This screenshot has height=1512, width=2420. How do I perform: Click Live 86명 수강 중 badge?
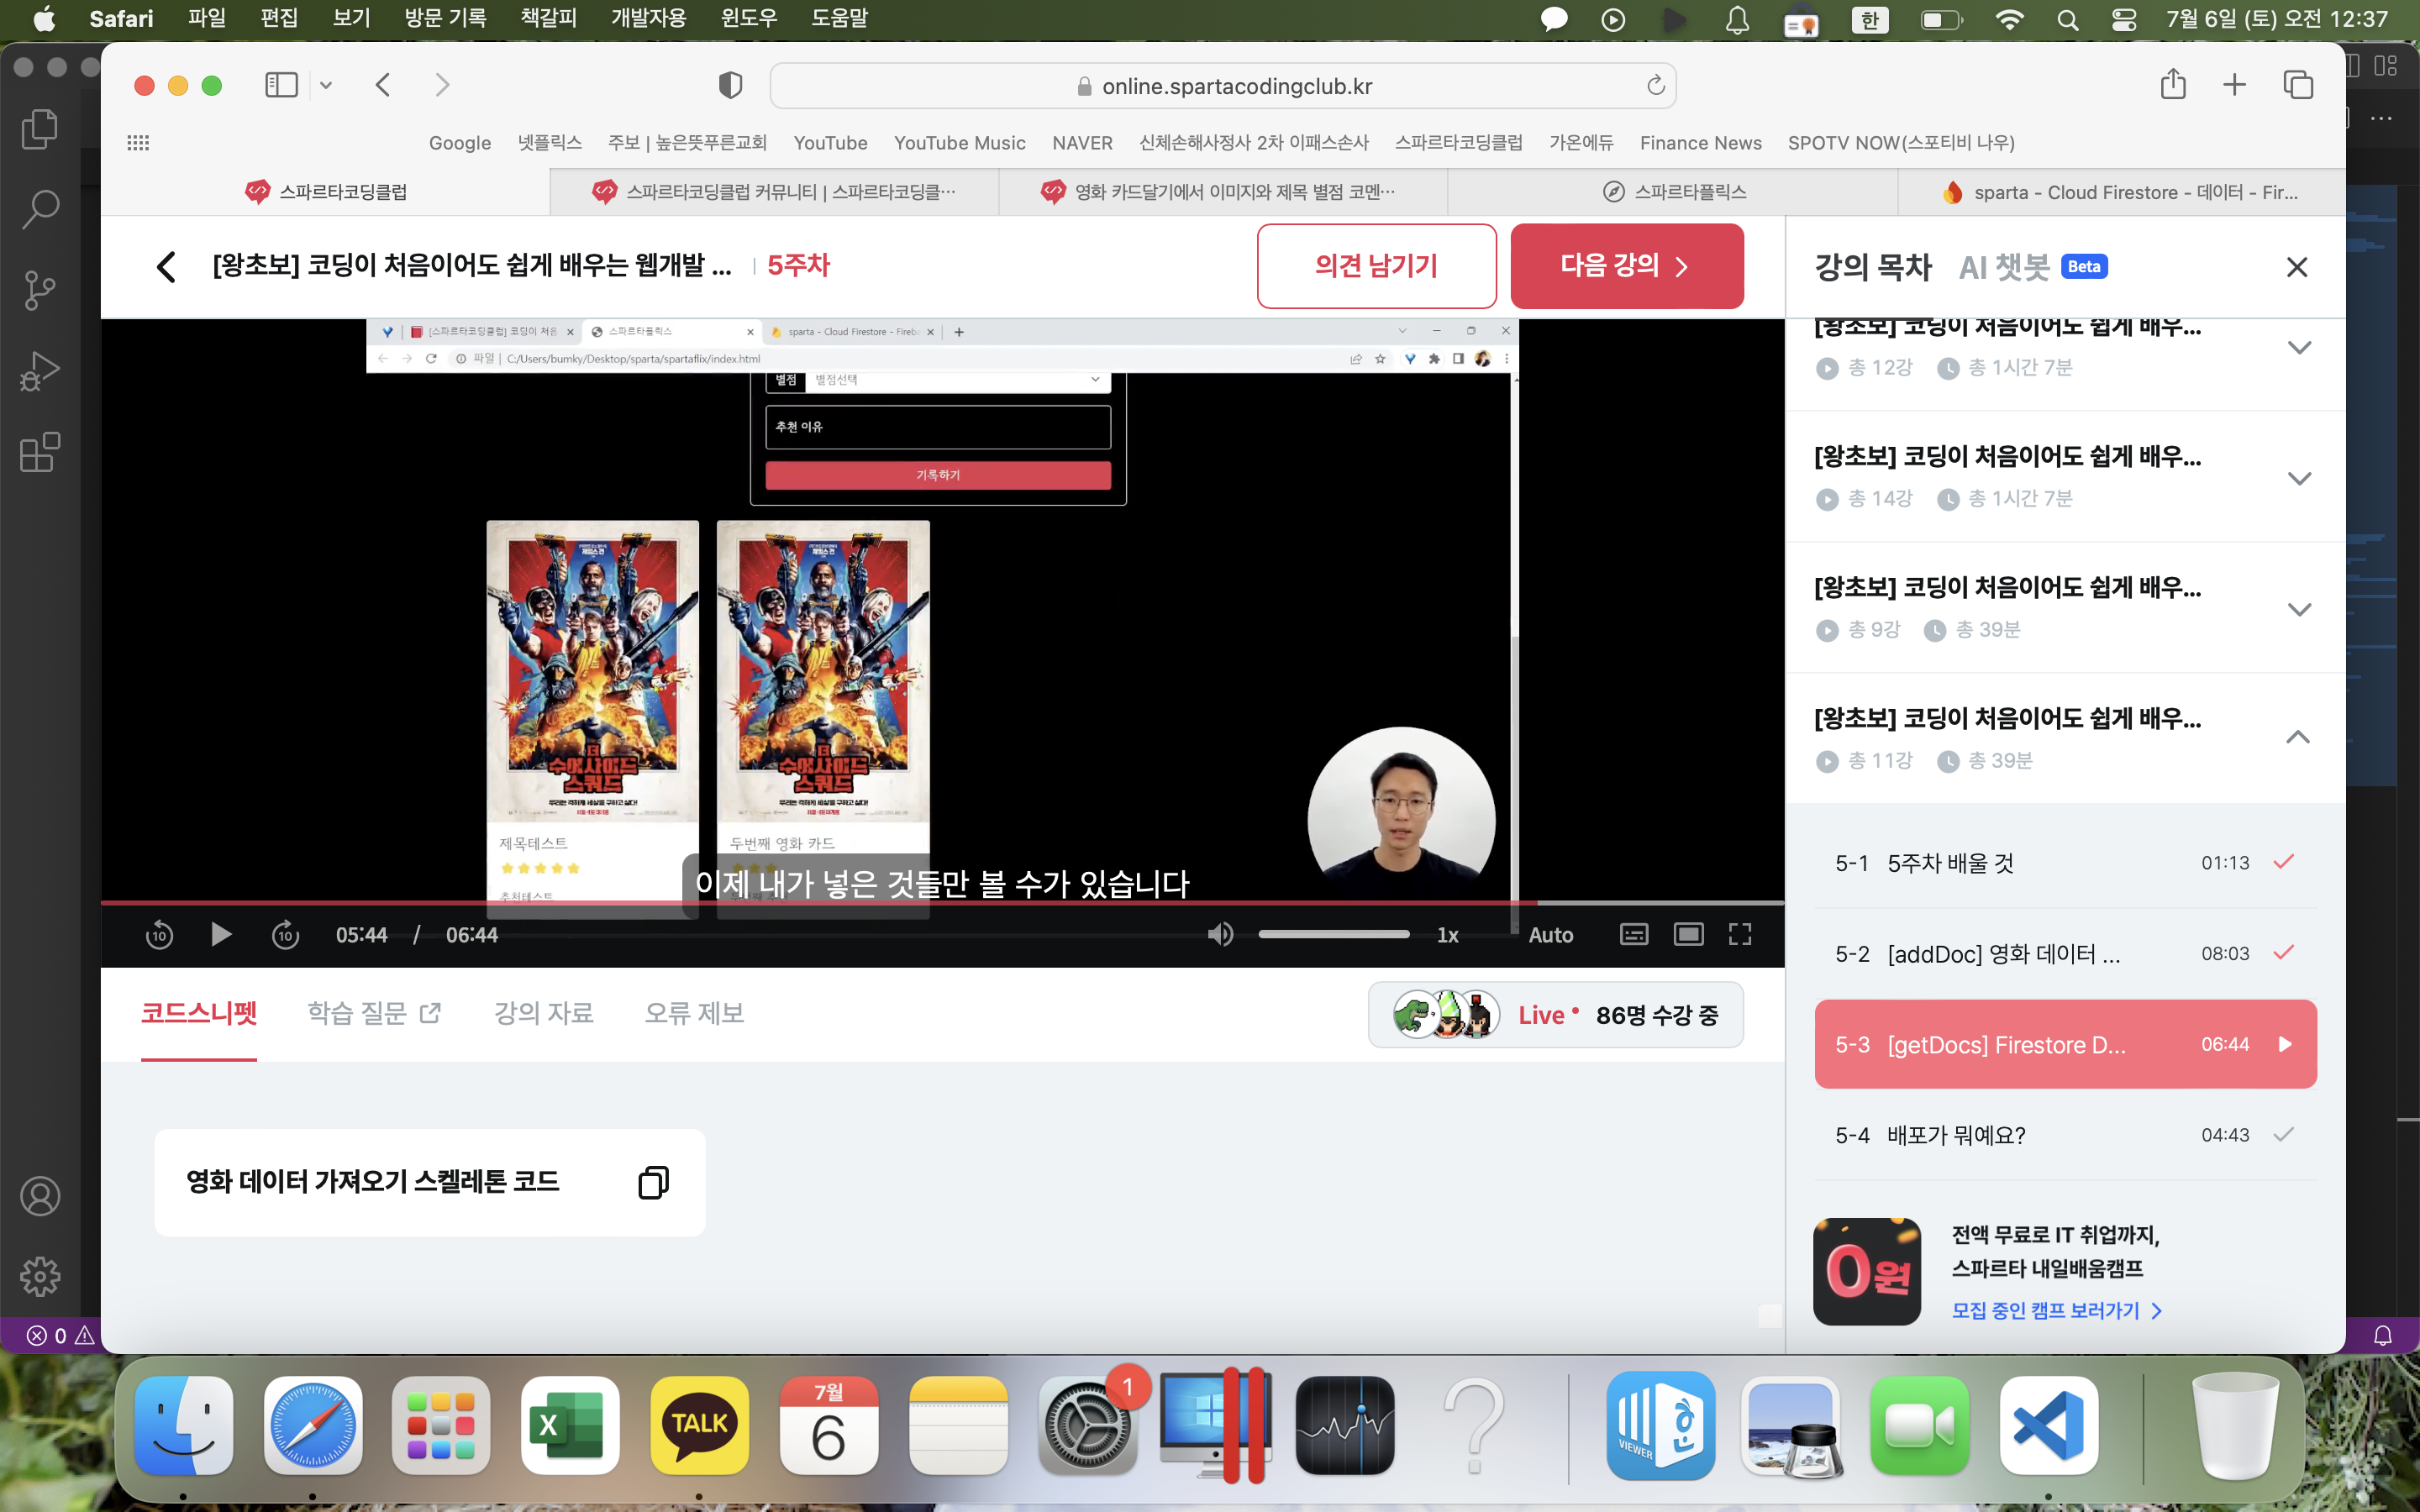click(1555, 1015)
